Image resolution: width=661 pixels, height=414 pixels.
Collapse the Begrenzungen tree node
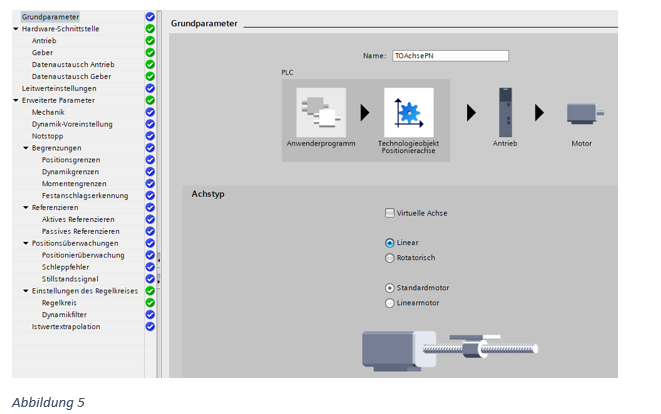click(x=26, y=148)
